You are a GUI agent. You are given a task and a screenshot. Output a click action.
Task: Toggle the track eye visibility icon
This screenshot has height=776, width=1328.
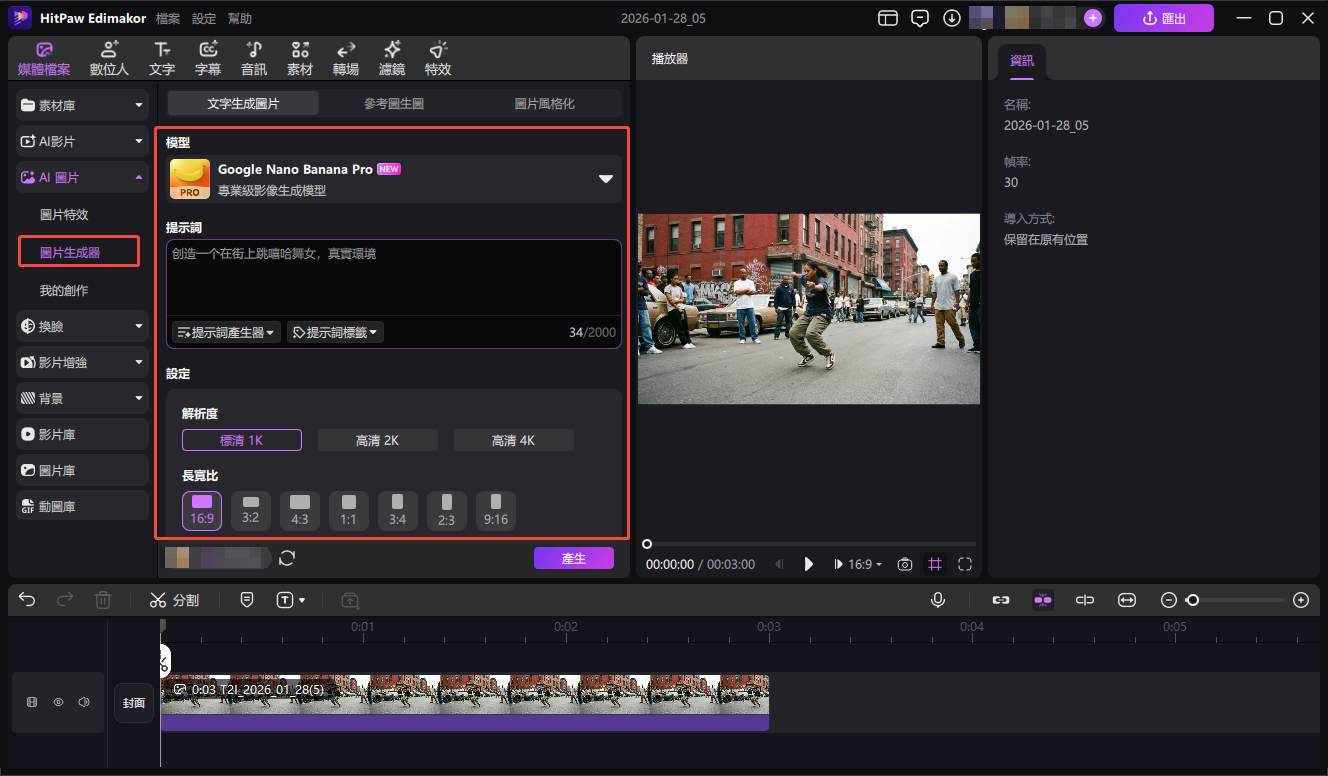pyautogui.click(x=58, y=703)
